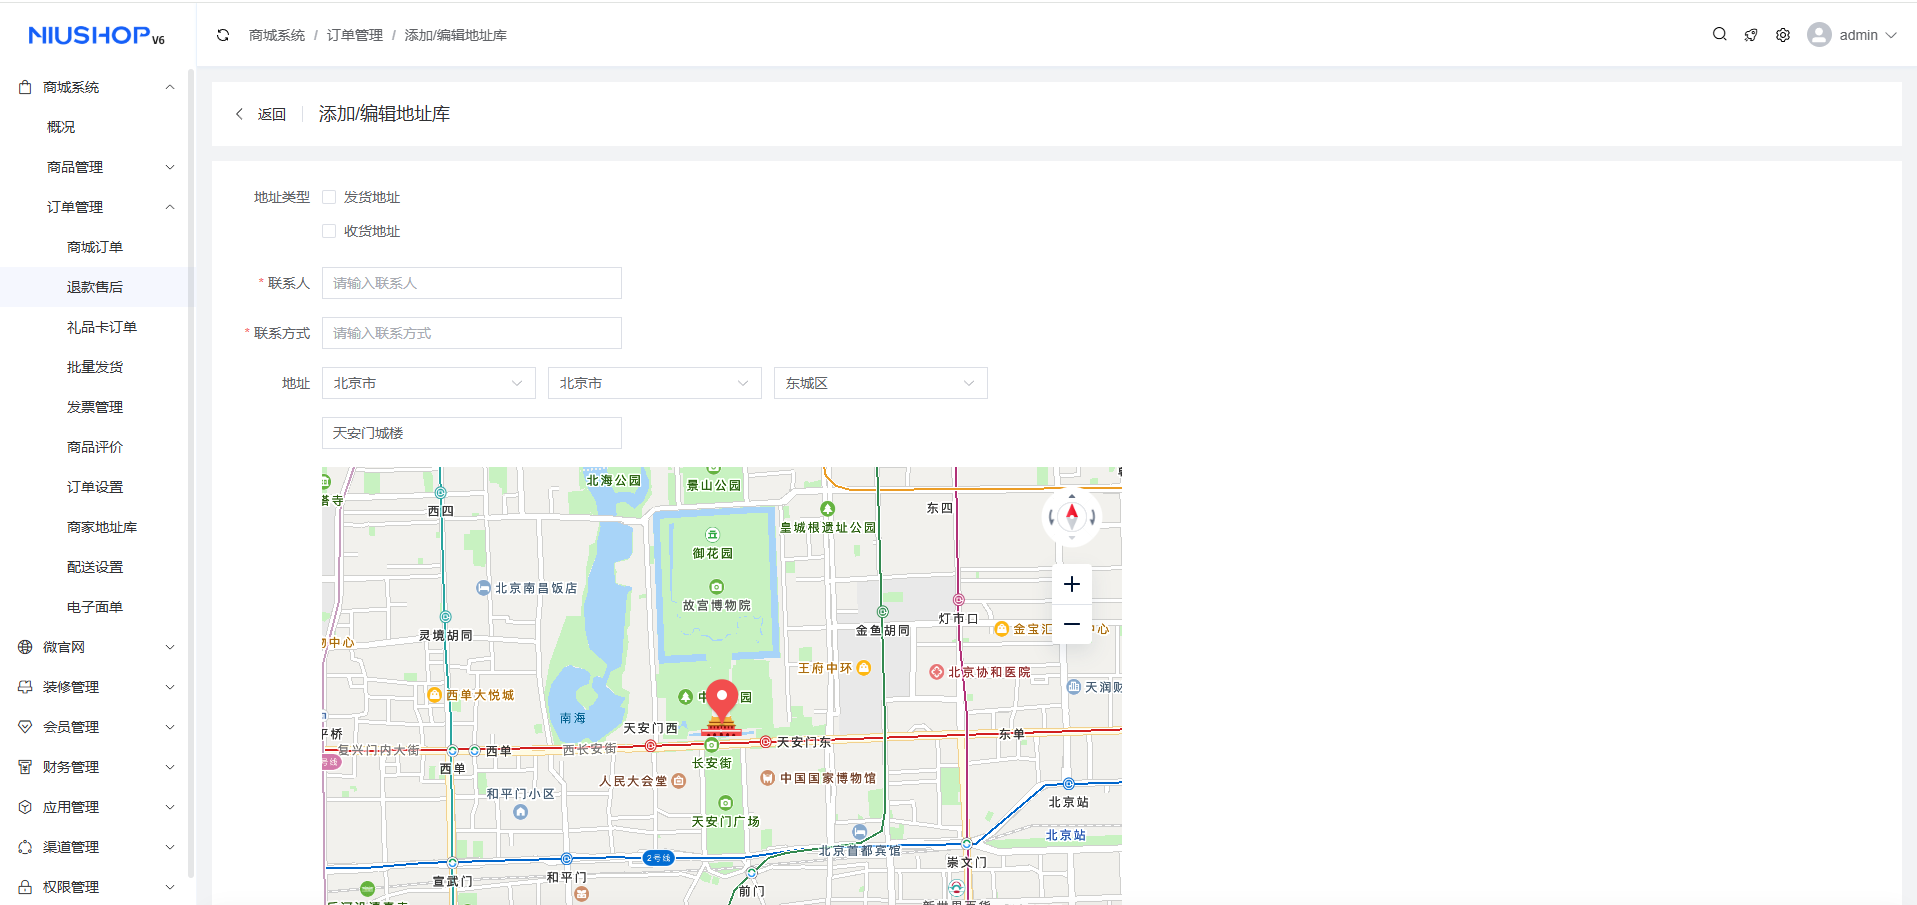Expand the 商品管理 sidebar menu

click(108, 167)
